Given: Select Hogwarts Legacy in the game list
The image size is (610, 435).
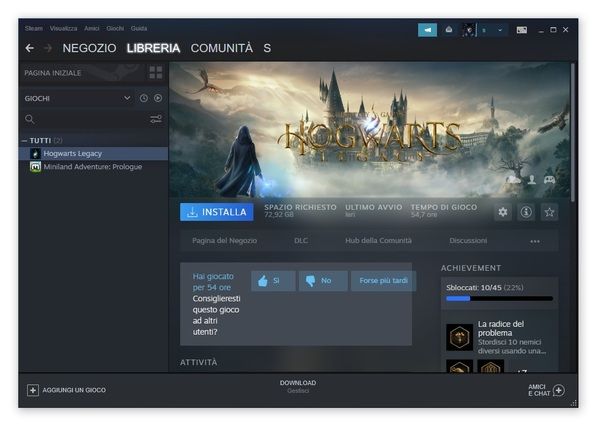Looking at the screenshot, I should tap(93, 154).
